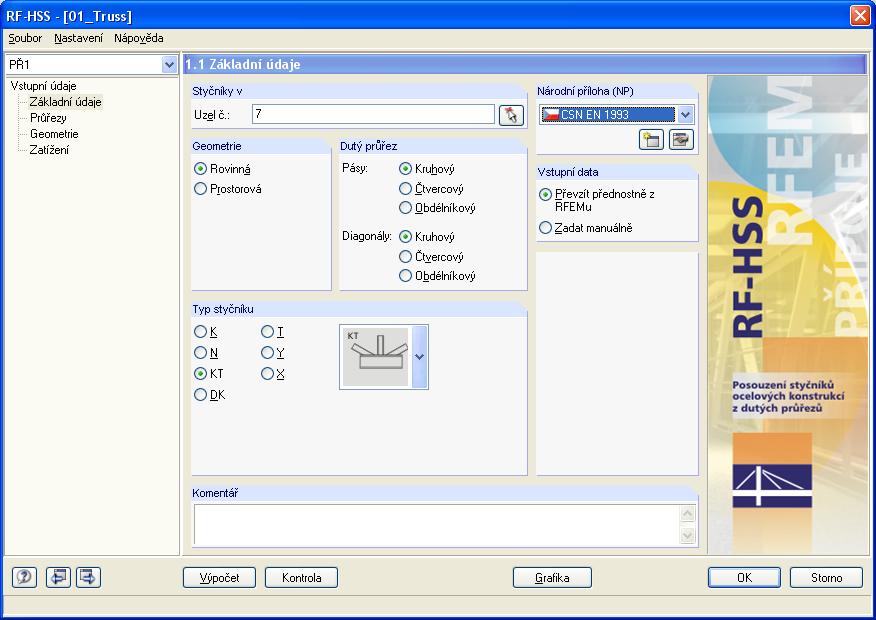Click the new national annex icon
Viewport: 876px width, 620px height.
651,140
